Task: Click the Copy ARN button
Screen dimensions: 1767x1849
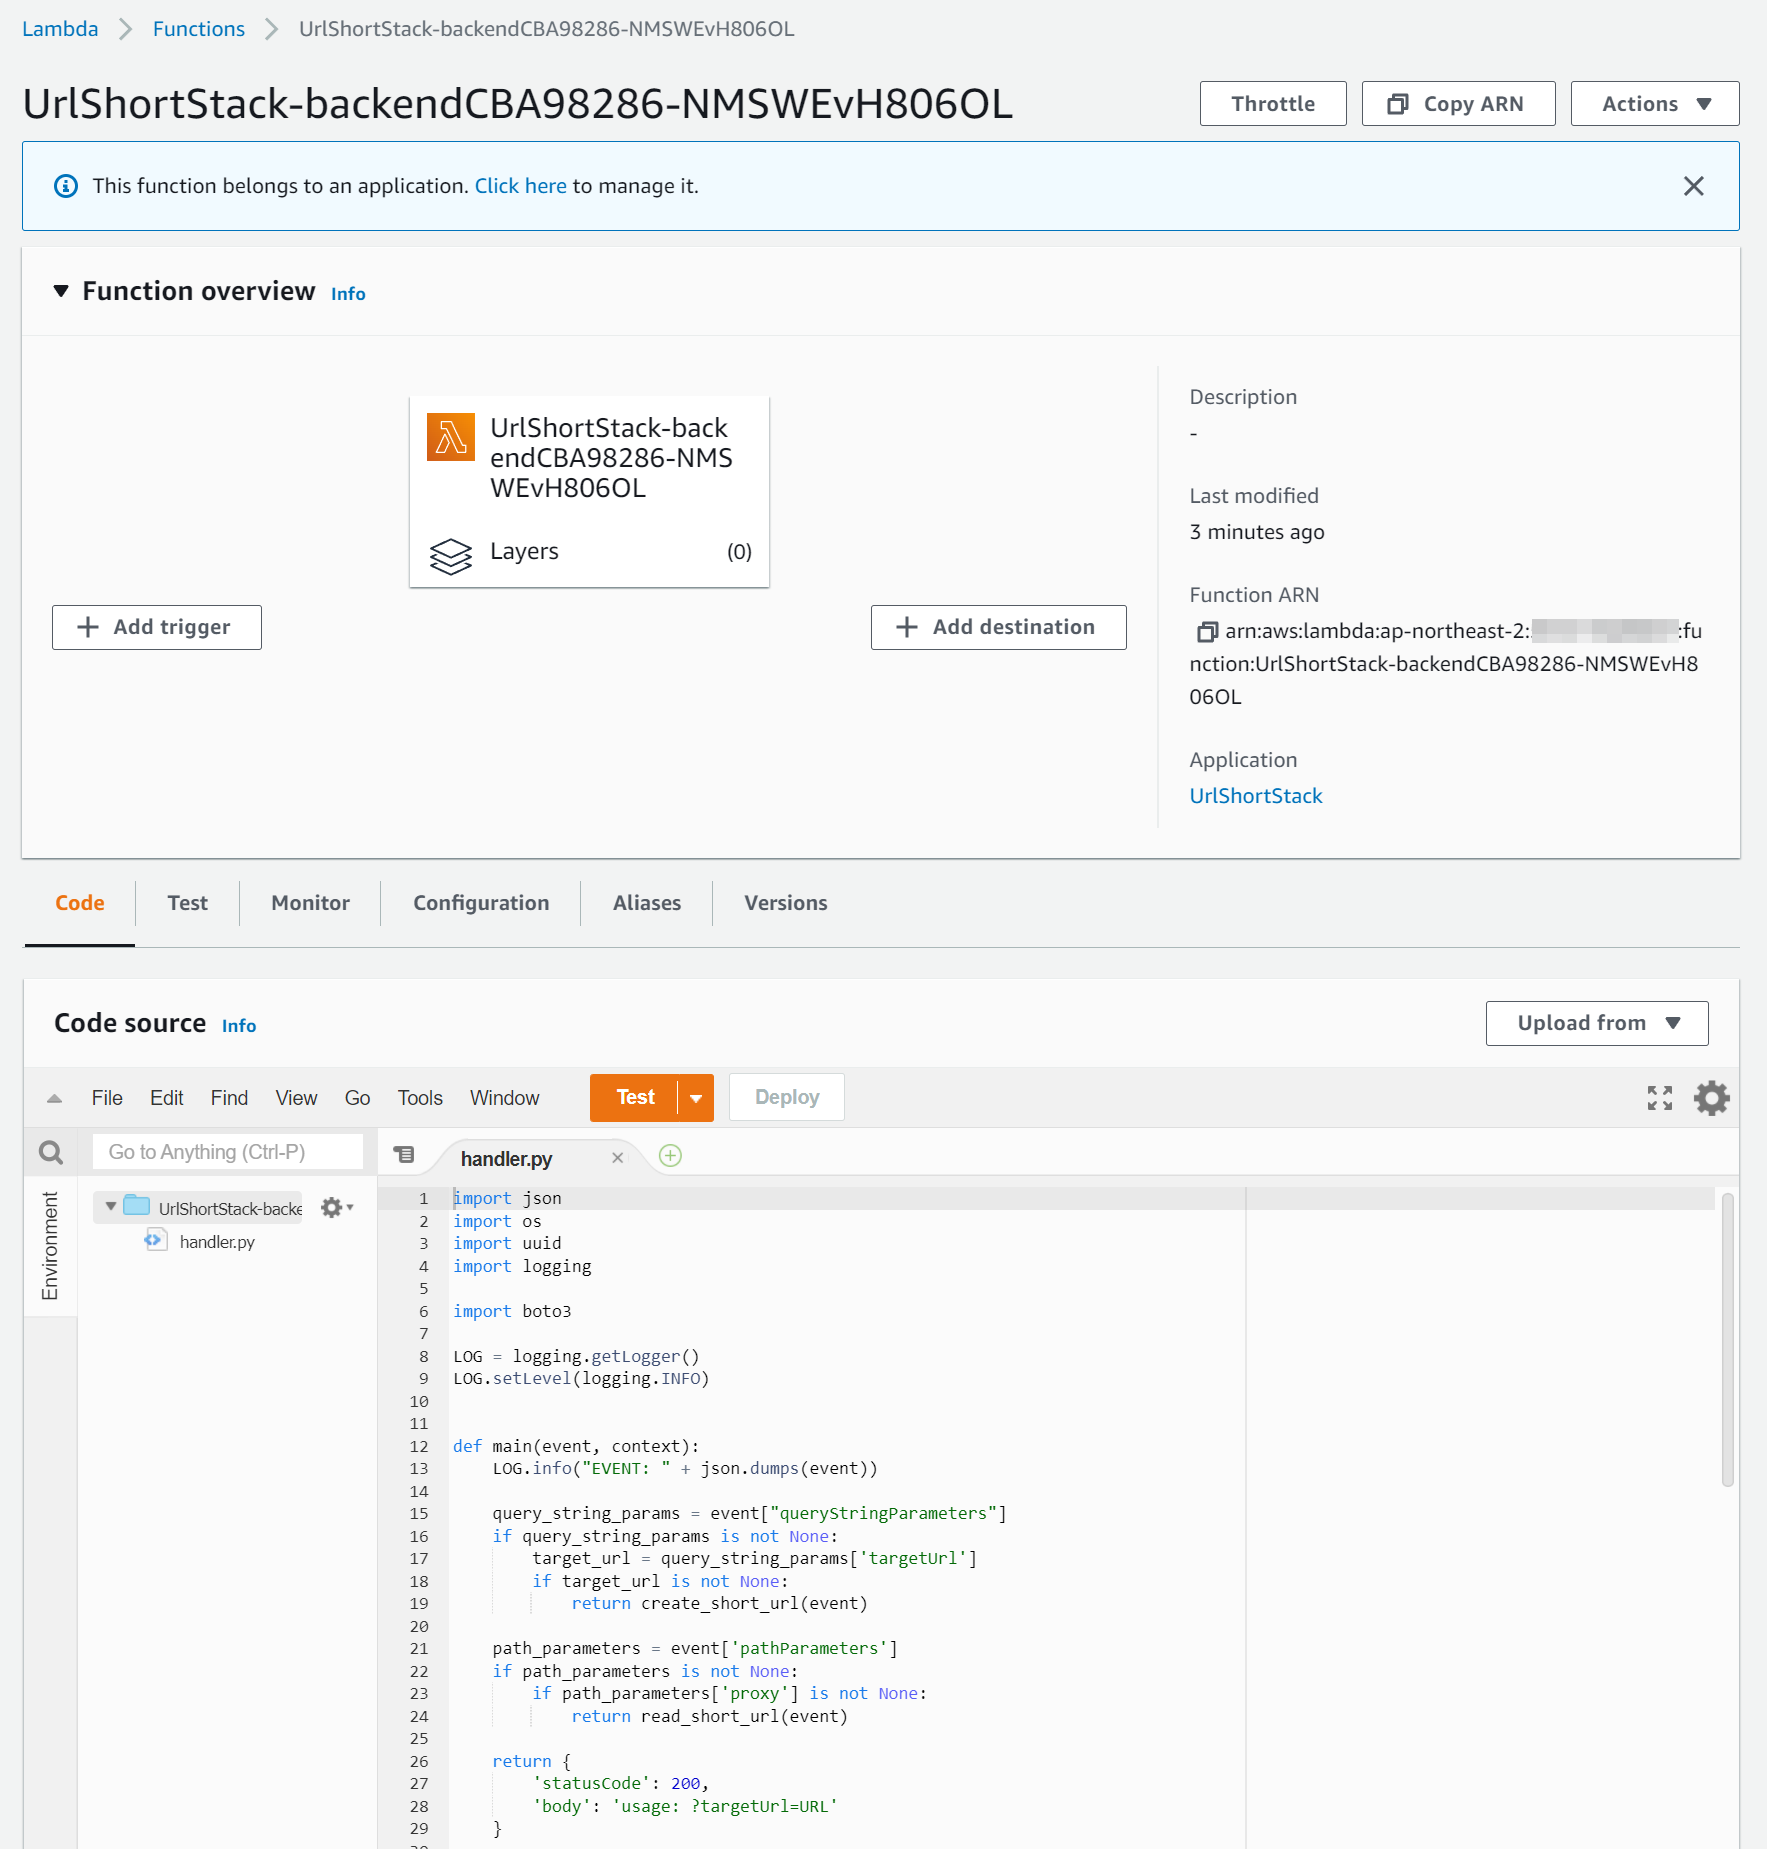Action: (1457, 104)
